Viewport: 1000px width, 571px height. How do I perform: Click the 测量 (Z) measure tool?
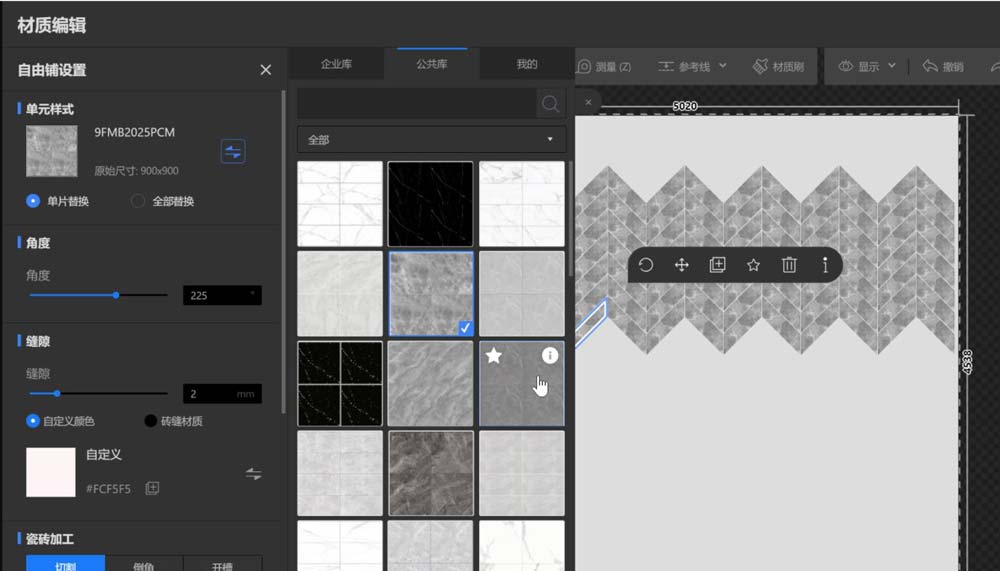[x=604, y=66]
